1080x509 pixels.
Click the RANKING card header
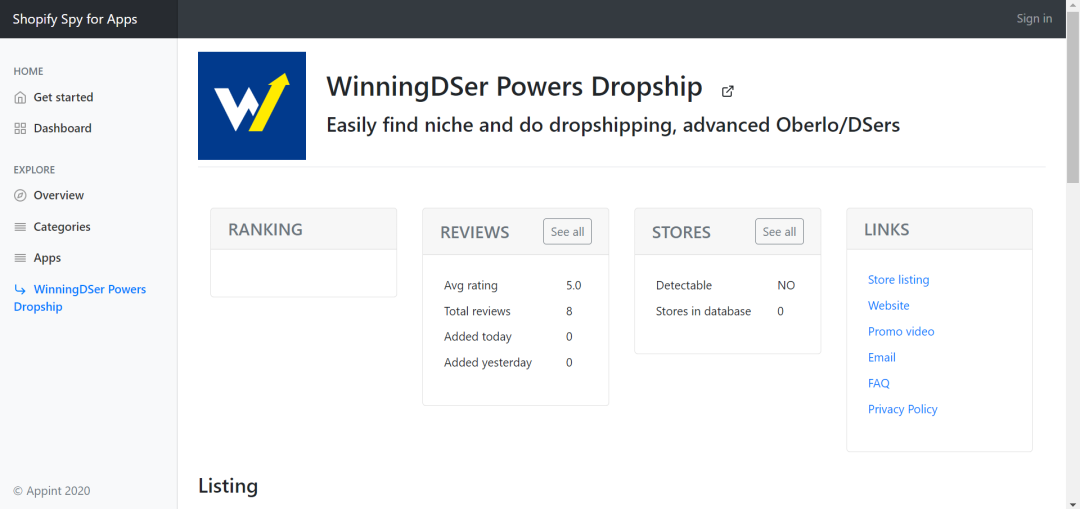click(x=304, y=229)
